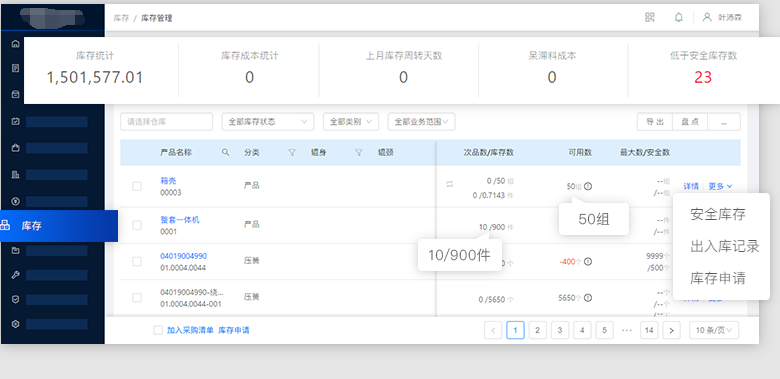
Task: Select 库存申请 from the dropdown menu
Action: (718, 278)
